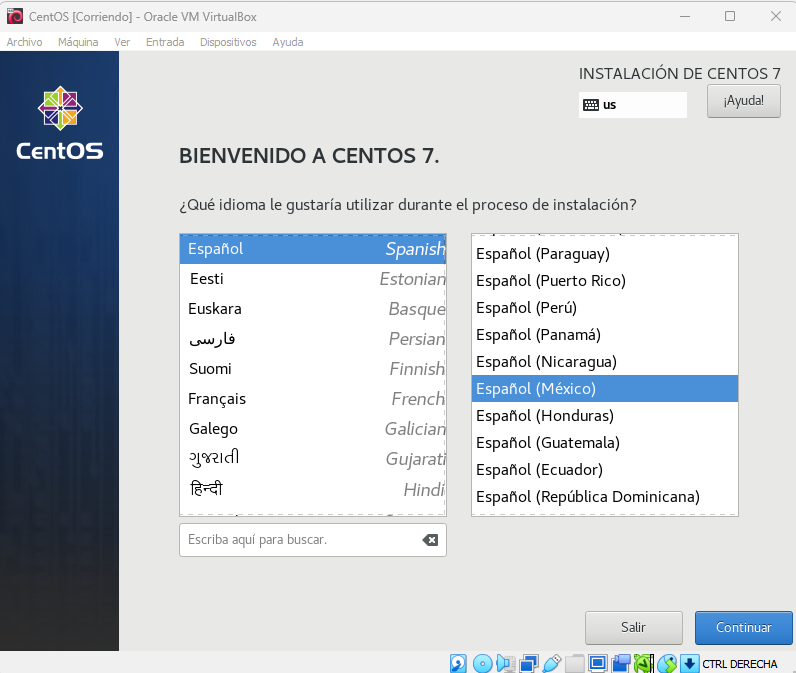796x673 pixels.
Task: Click the recording status icon
Action: pyautogui.click(x=621, y=663)
